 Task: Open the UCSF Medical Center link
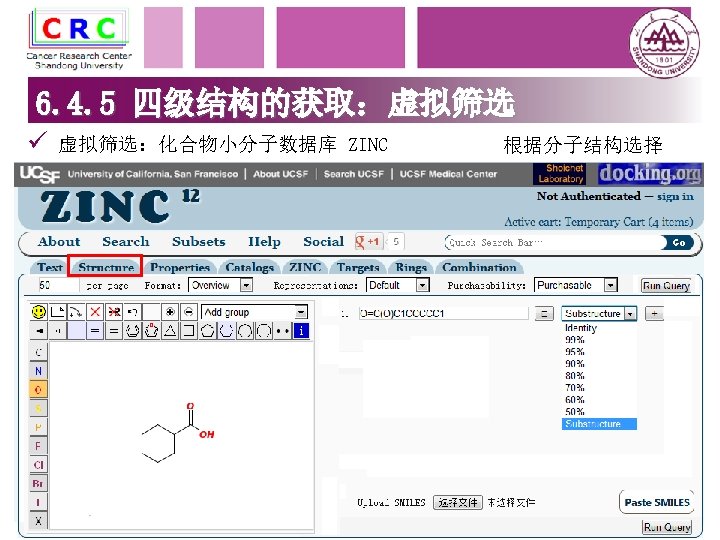[x=448, y=174]
